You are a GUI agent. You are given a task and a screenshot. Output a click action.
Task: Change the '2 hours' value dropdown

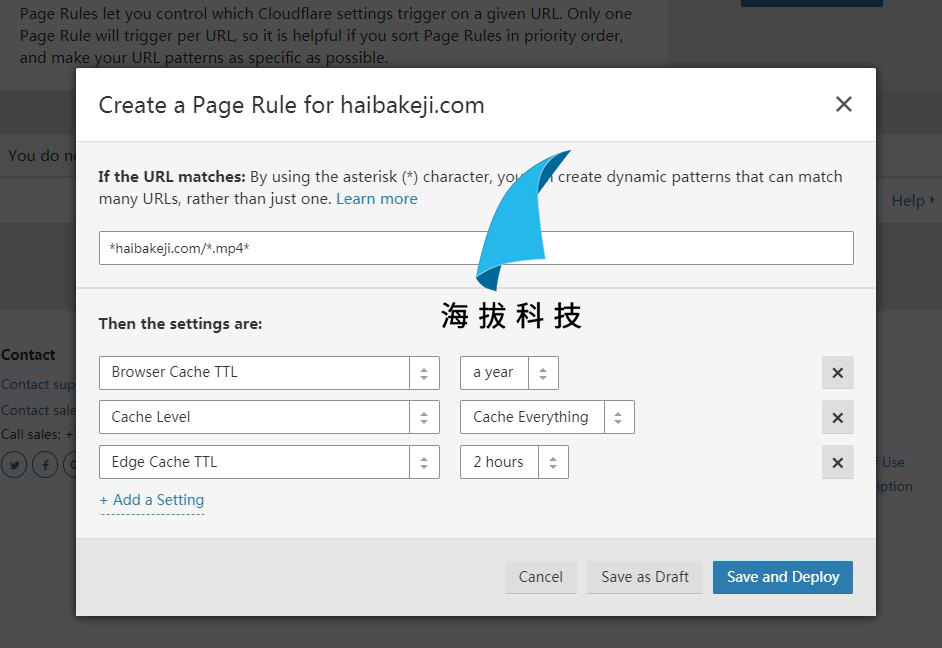click(x=514, y=462)
